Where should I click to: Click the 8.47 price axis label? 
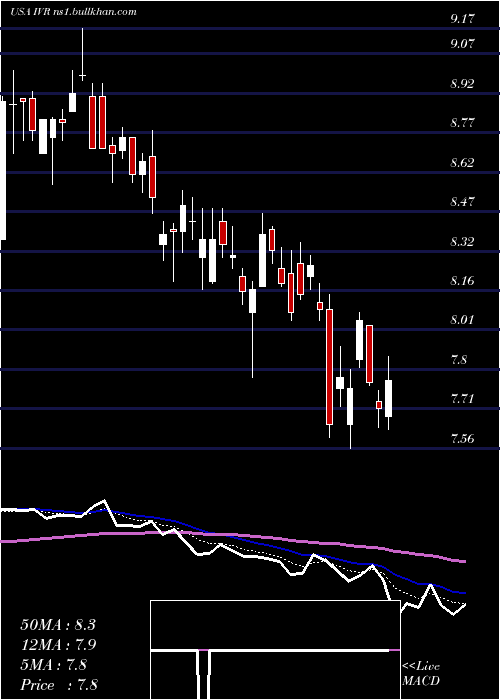(x=462, y=202)
